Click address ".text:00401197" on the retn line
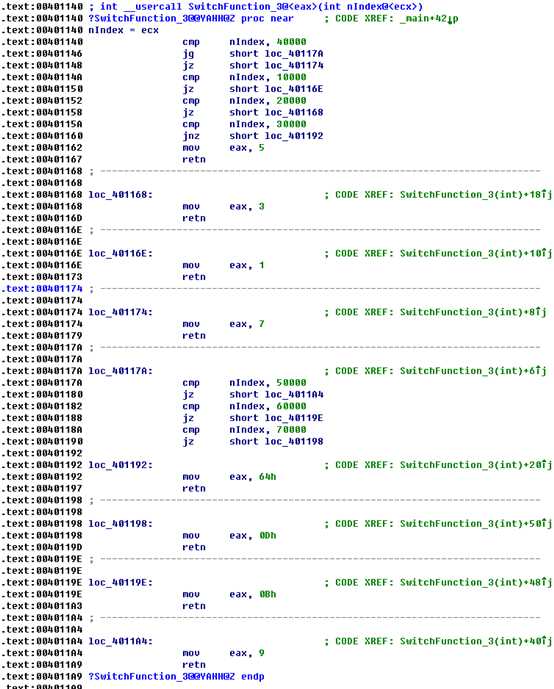Screen dimensions: 554x689 point(42,489)
